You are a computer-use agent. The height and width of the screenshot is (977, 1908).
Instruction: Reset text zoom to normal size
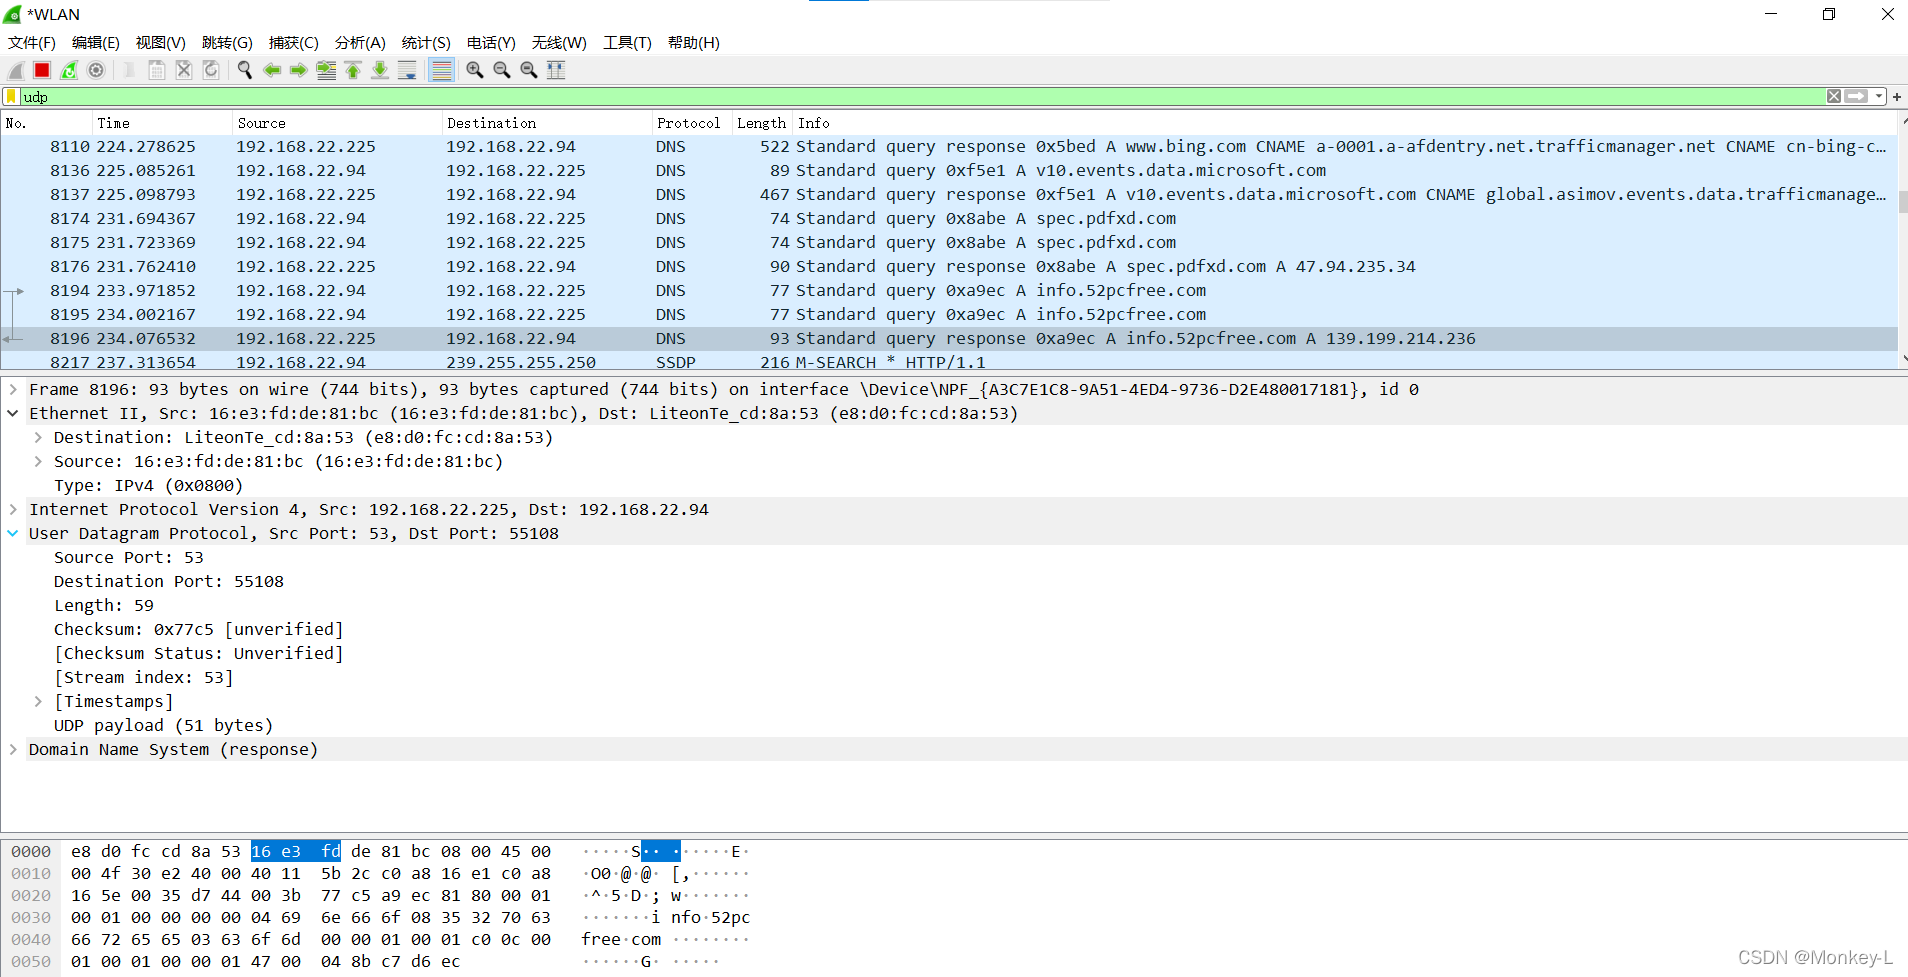point(529,70)
